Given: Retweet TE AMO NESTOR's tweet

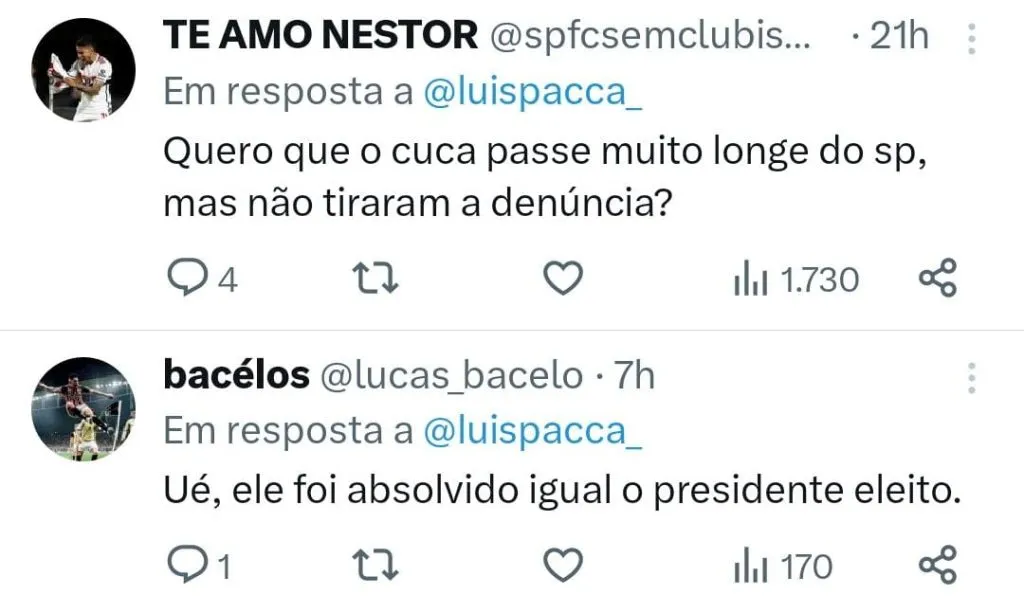Looking at the screenshot, I should [x=378, y=280].
